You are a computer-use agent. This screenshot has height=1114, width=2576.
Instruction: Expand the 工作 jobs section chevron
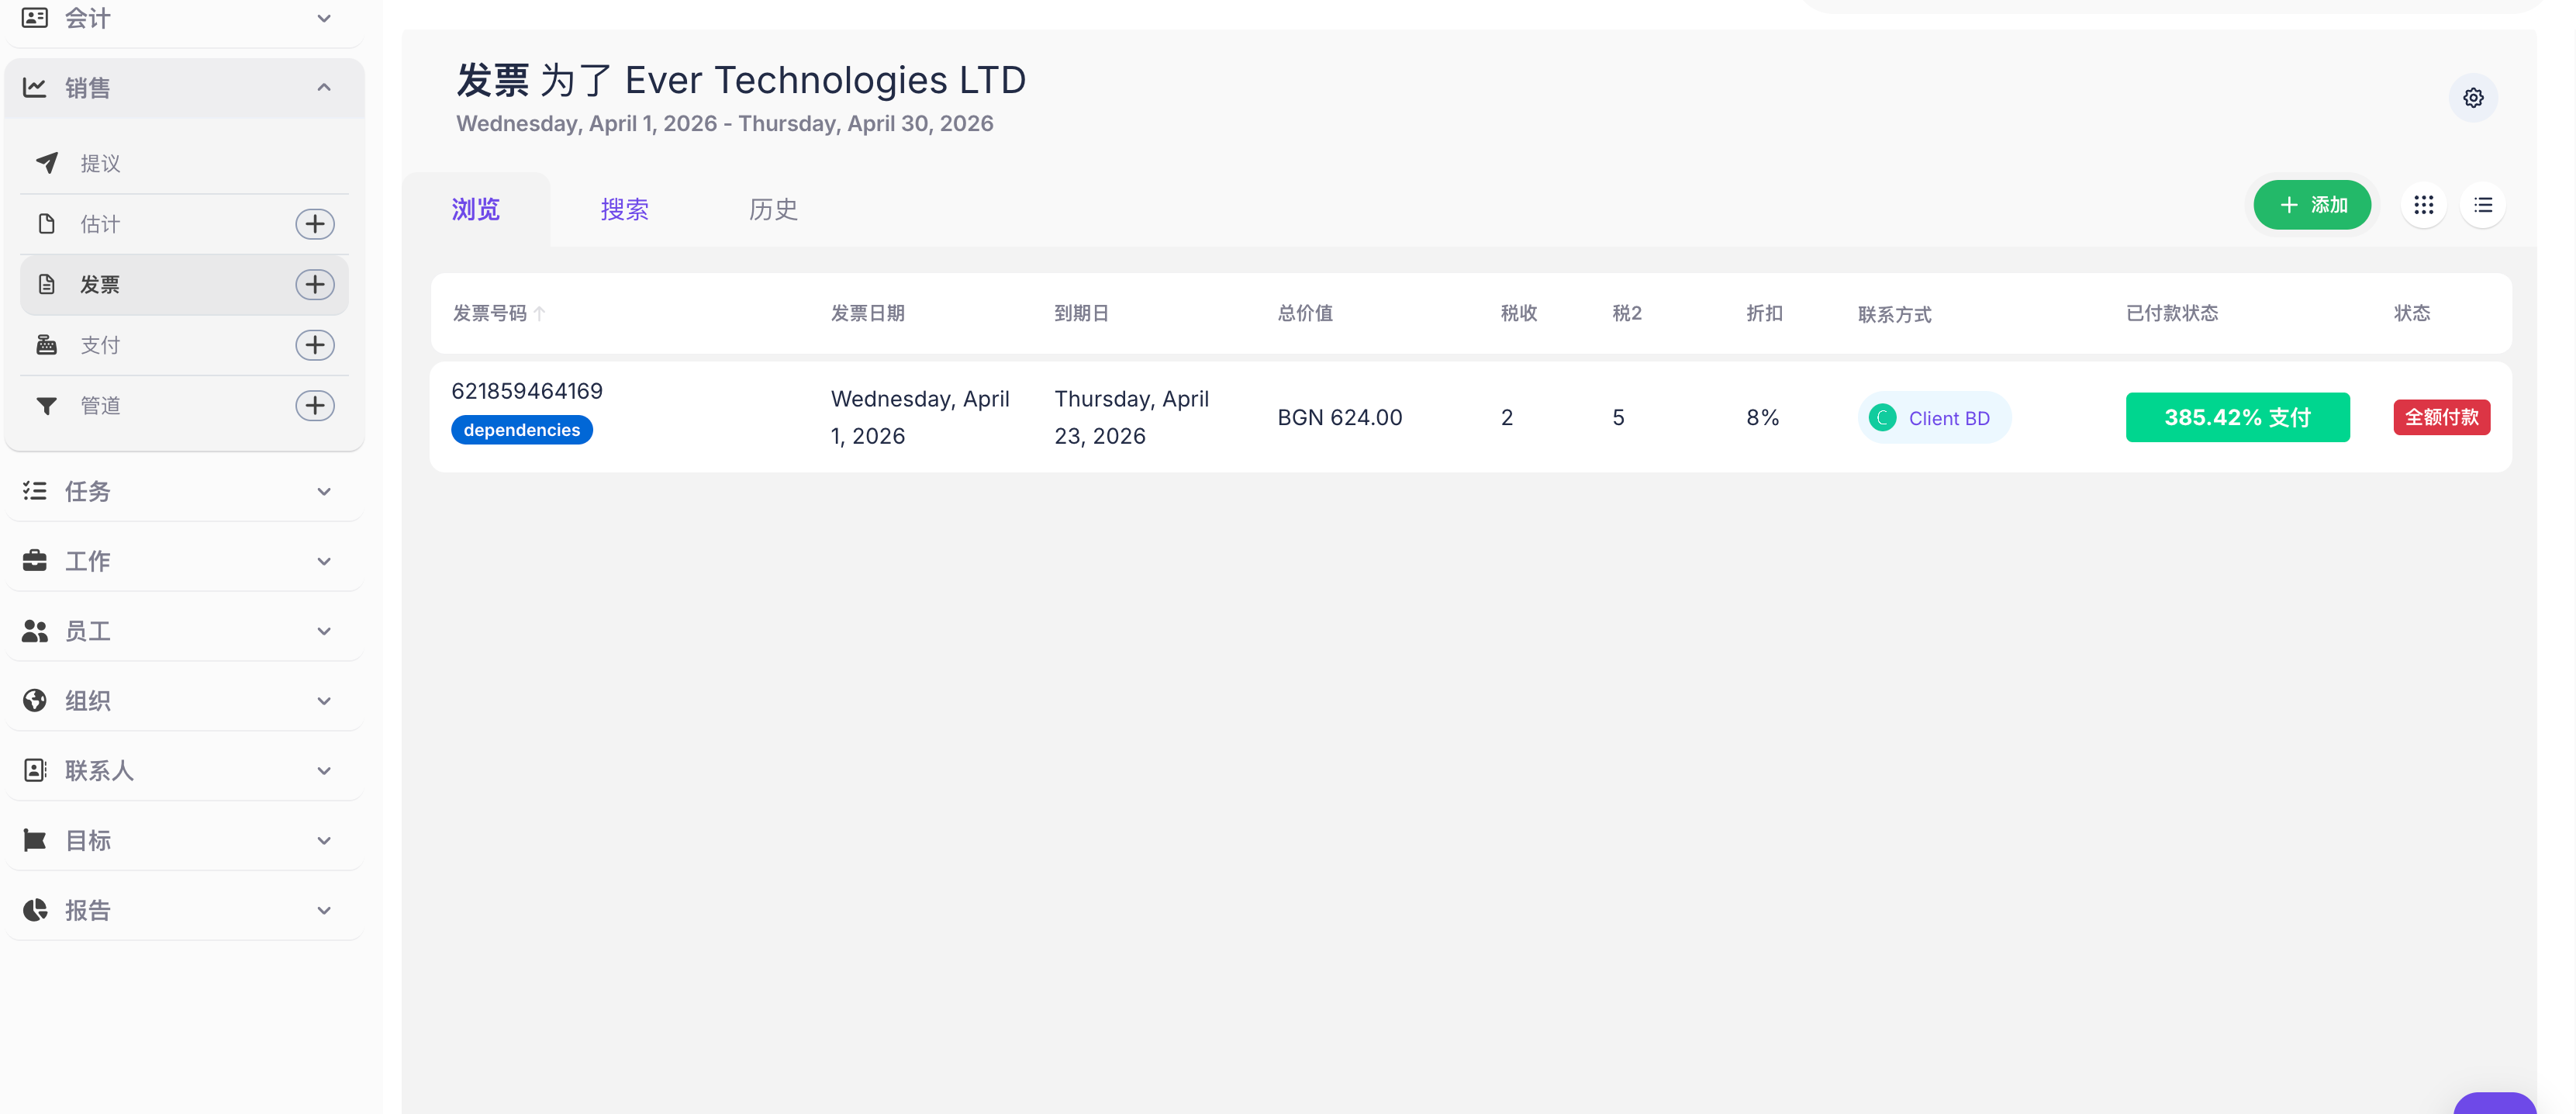click(x=324, y=561)
